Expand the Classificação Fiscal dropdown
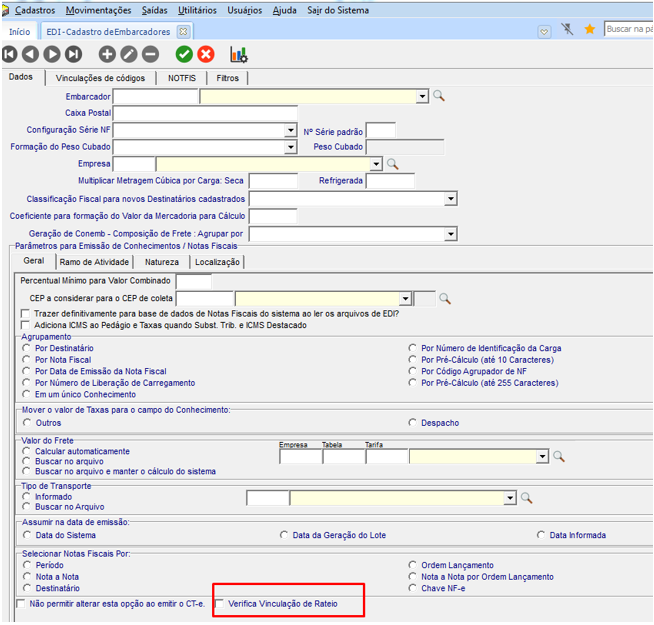Screen dimensions: 654x625 (x=450, y=199)
